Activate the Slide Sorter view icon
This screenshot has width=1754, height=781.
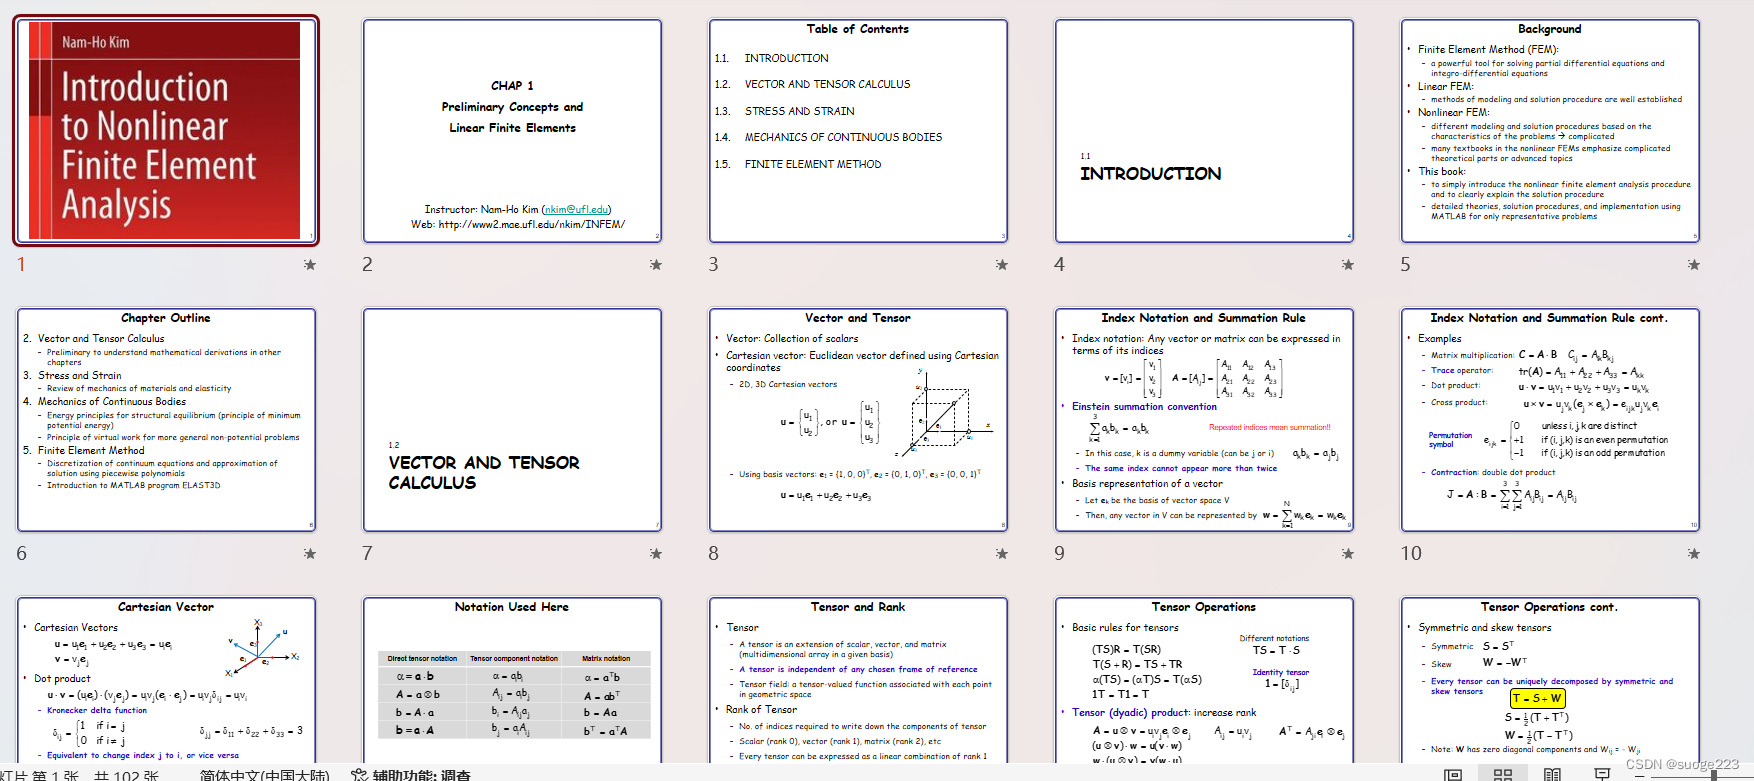1503,774
